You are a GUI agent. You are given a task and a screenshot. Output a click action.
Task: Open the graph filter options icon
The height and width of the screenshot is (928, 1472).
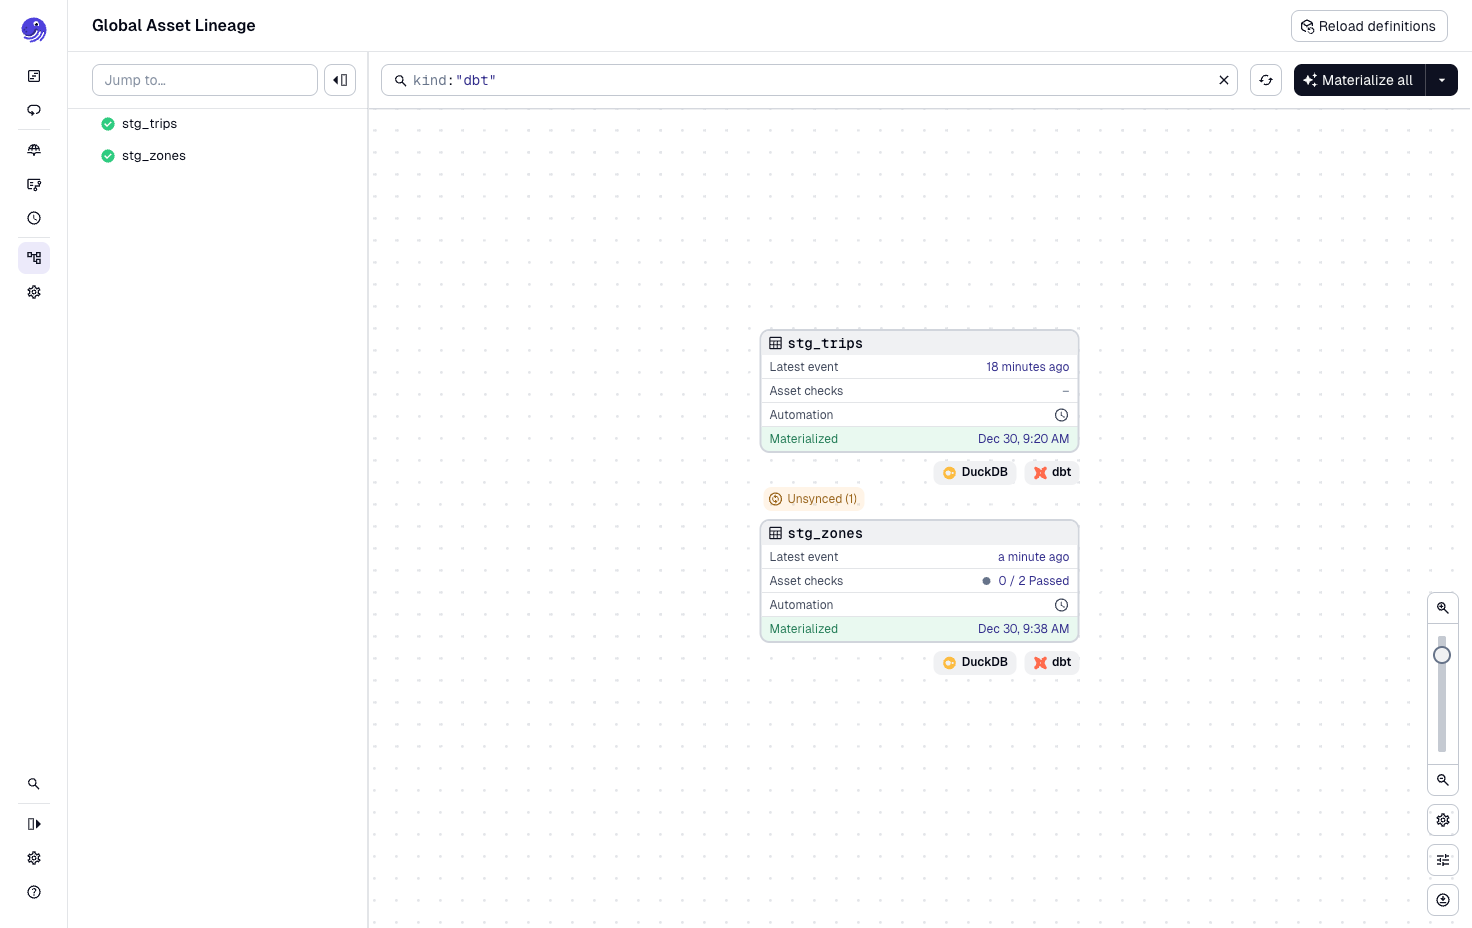click(1443, 860)
